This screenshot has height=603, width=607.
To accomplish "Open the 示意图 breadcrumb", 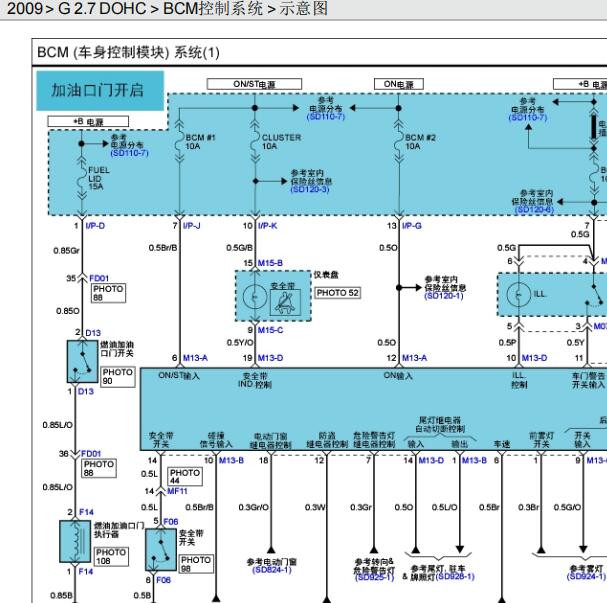I will pos(304,9).
